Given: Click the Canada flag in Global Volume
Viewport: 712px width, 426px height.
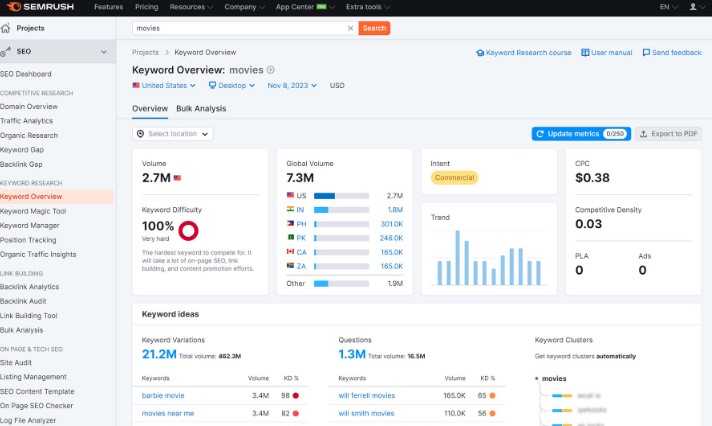Looking at the screenshot, I should click(290, 252).
